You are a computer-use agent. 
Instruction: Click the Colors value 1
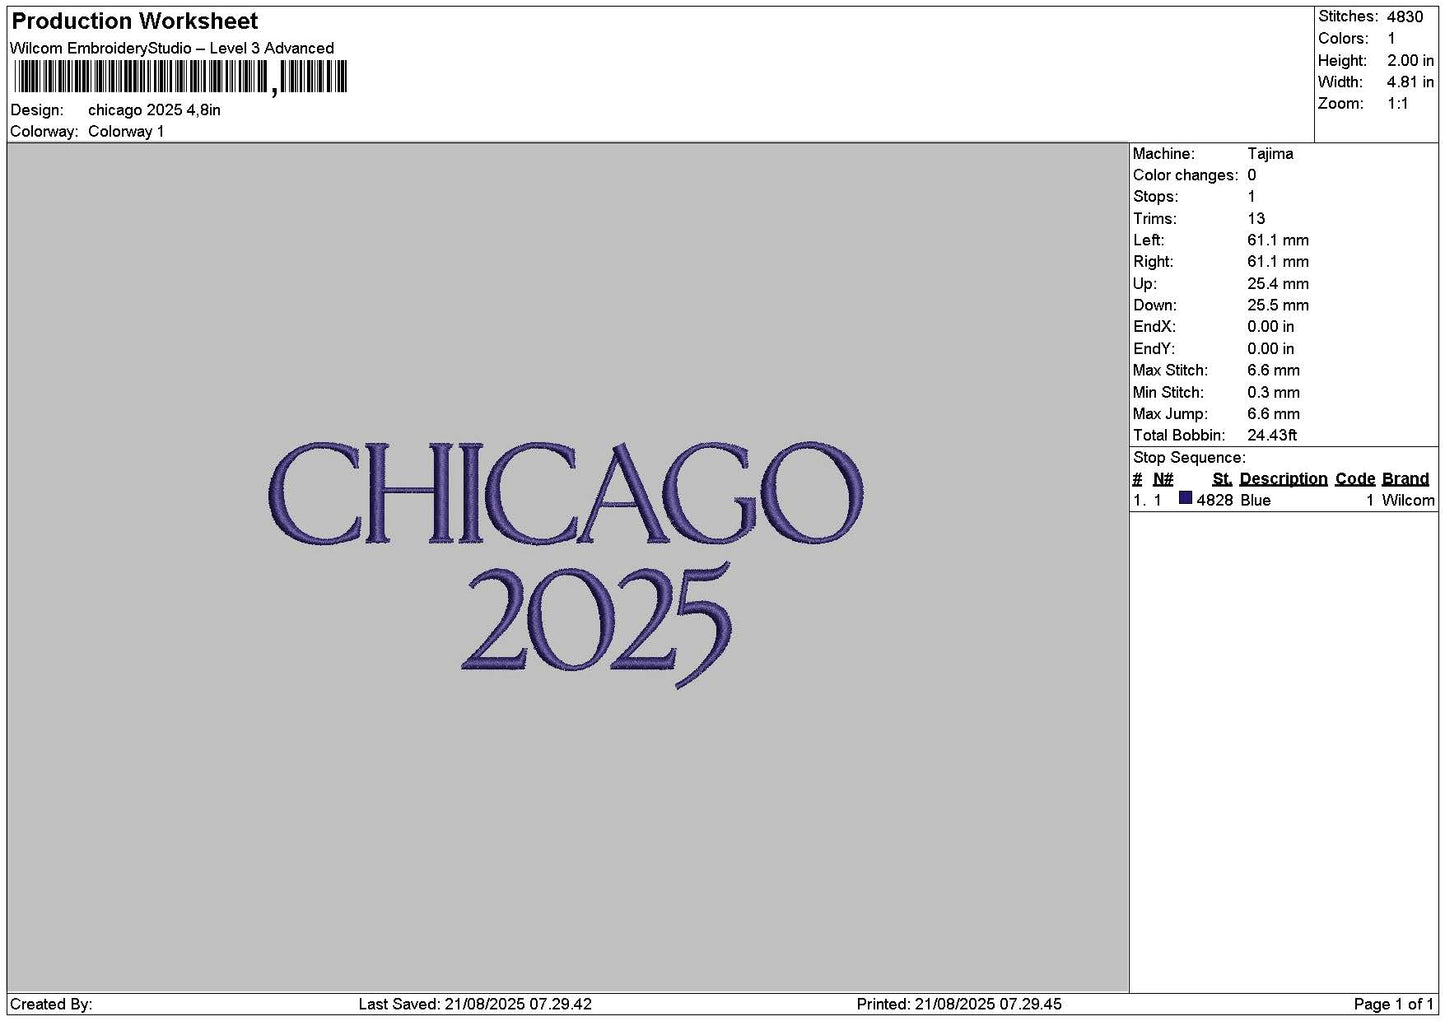pos(1391,38)
